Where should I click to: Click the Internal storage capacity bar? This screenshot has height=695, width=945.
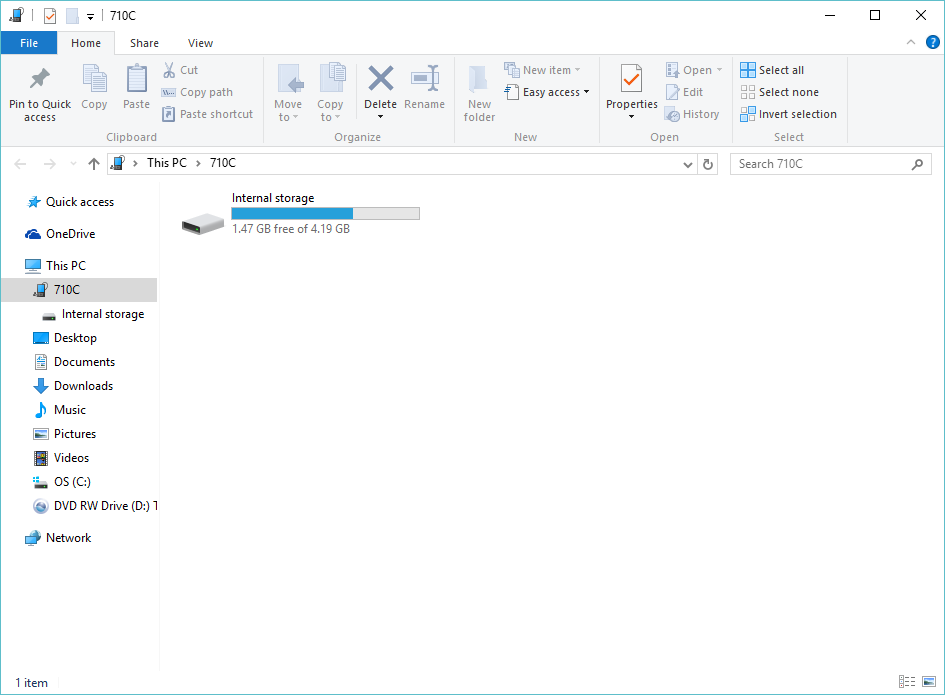point(325,213)
